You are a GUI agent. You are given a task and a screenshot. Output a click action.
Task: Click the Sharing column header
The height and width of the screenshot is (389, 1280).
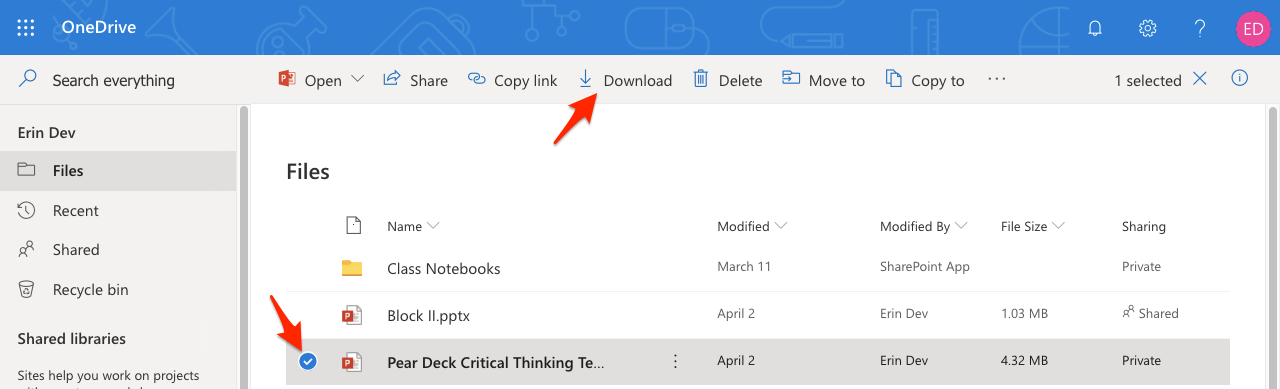(x=1144, y=227)
